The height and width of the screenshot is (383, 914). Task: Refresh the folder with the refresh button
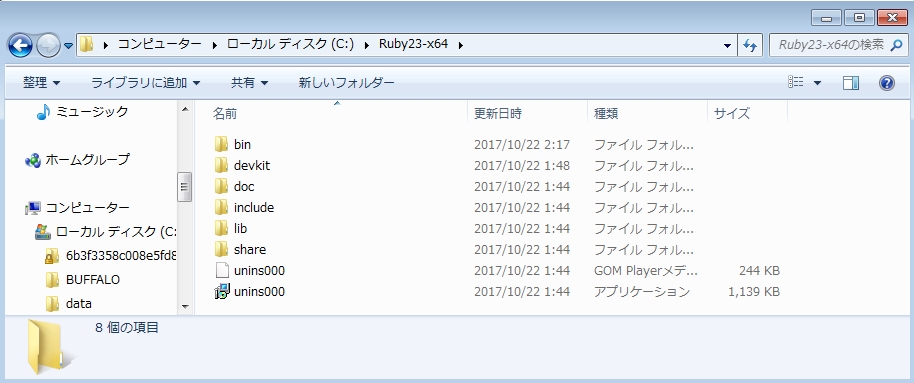(750, 45)
